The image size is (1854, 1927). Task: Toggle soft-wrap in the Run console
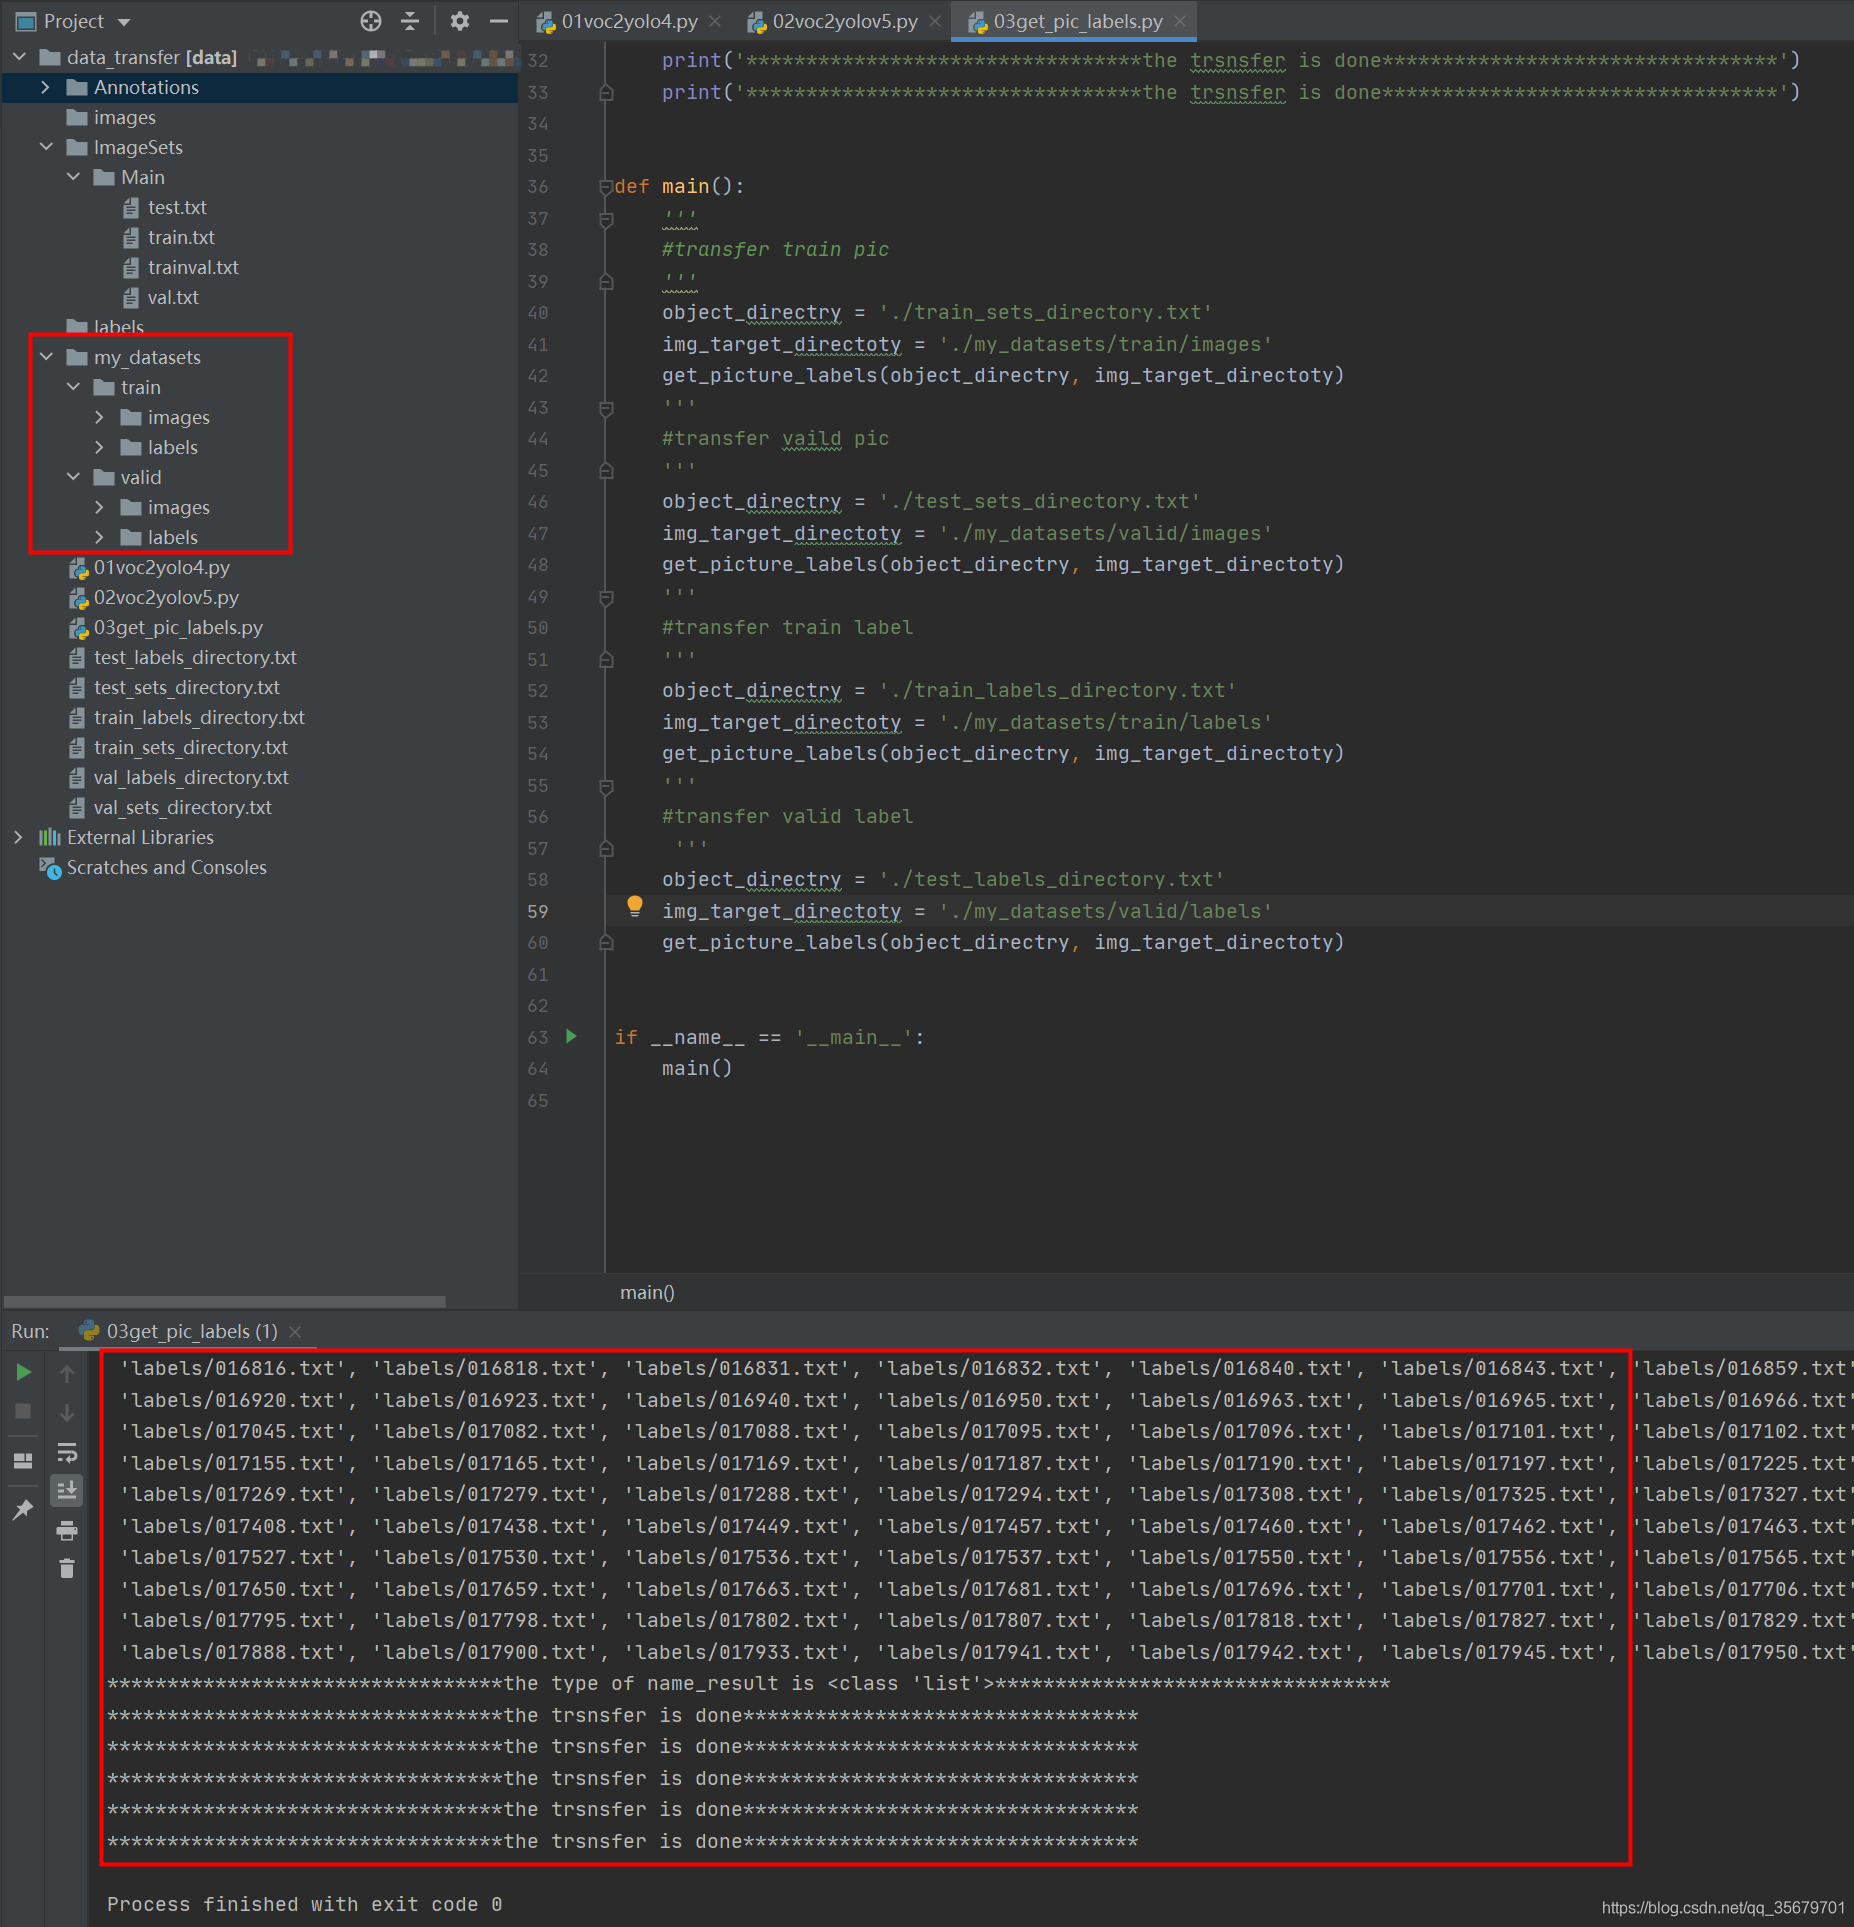point(67,1452)
